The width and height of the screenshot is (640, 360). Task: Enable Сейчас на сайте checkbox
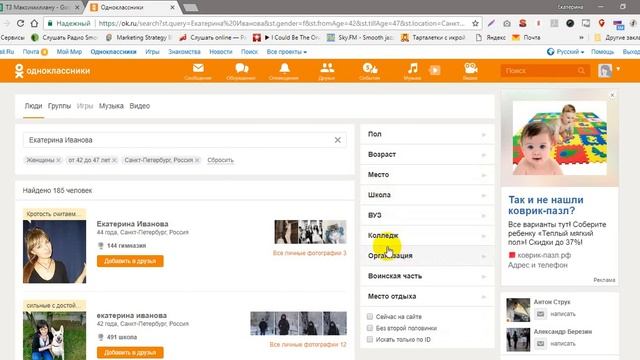370,316
